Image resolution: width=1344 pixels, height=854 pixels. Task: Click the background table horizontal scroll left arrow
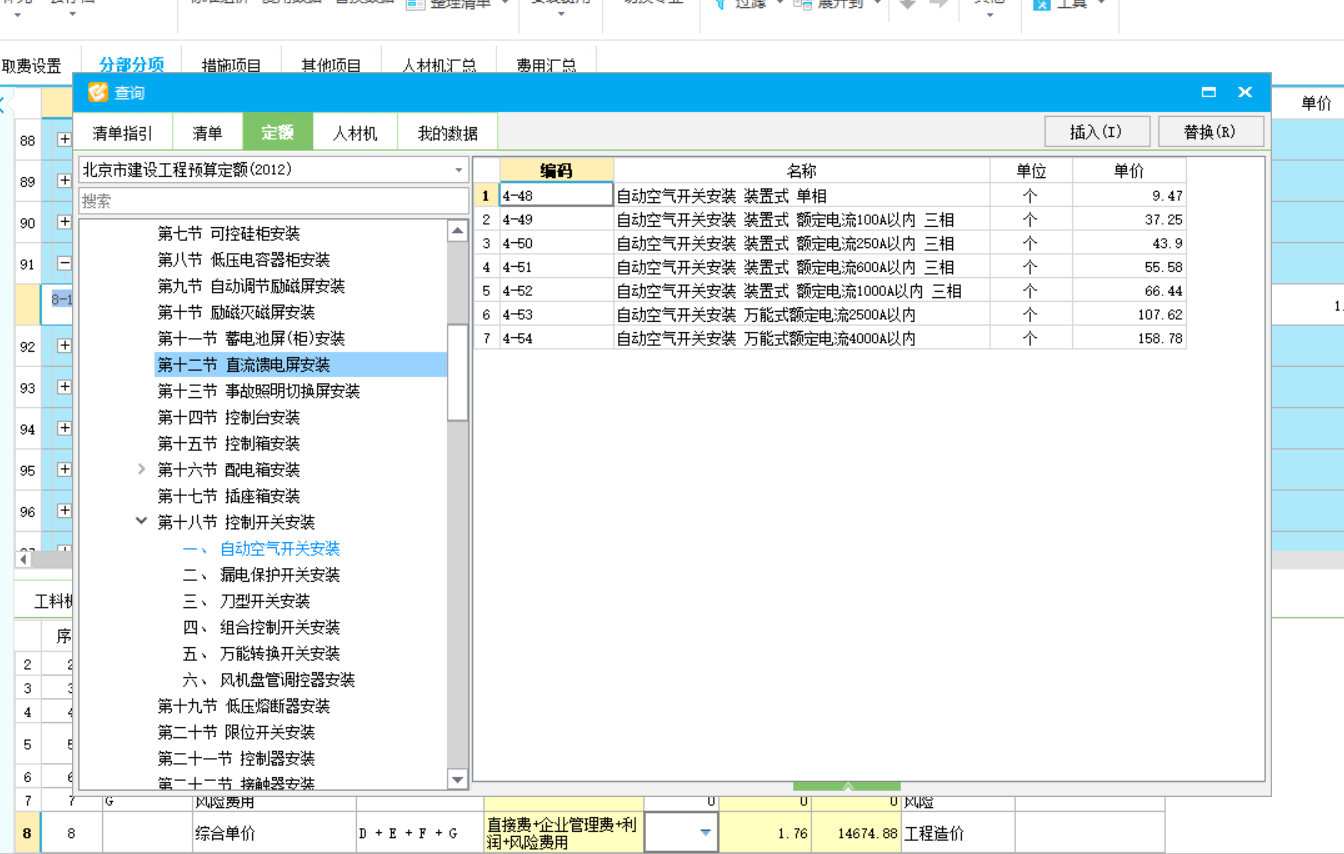[x=23, y=560]
